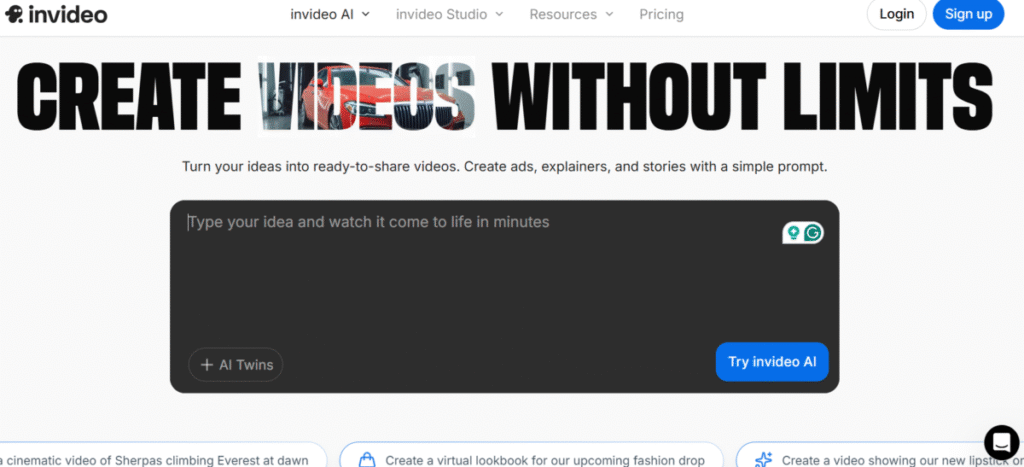Click the plus icon on AI Twins

[206, 365]
